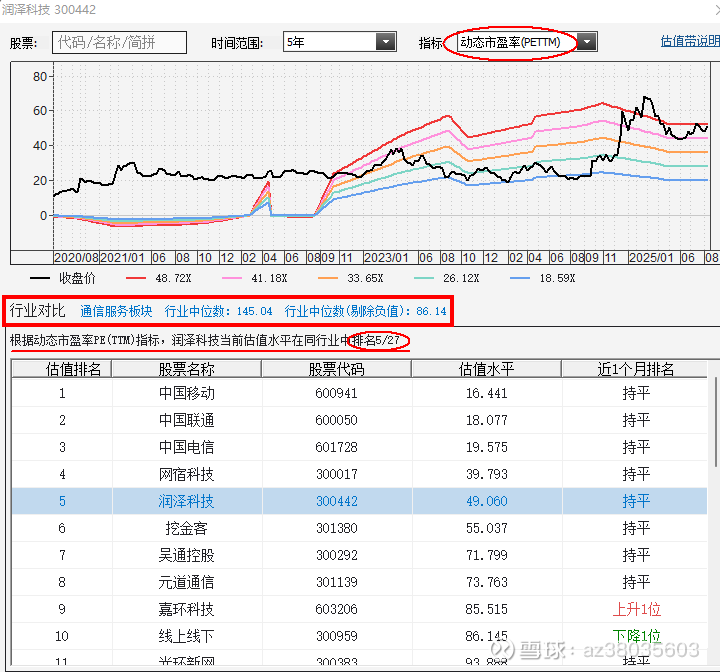Click rank number 9 in 估值排名 column
The height and width of the screenshot is (672, 720).
point(62,610)
